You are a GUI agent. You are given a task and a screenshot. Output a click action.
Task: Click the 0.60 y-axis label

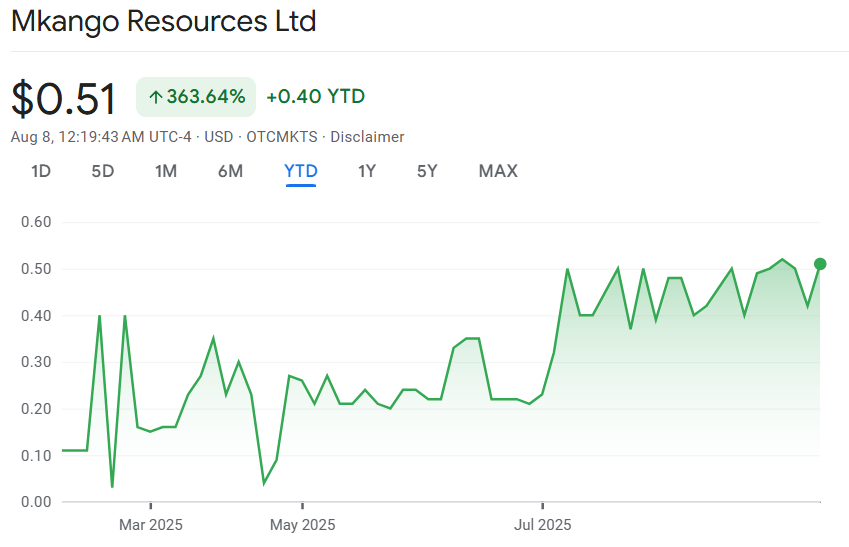(36, 222)
